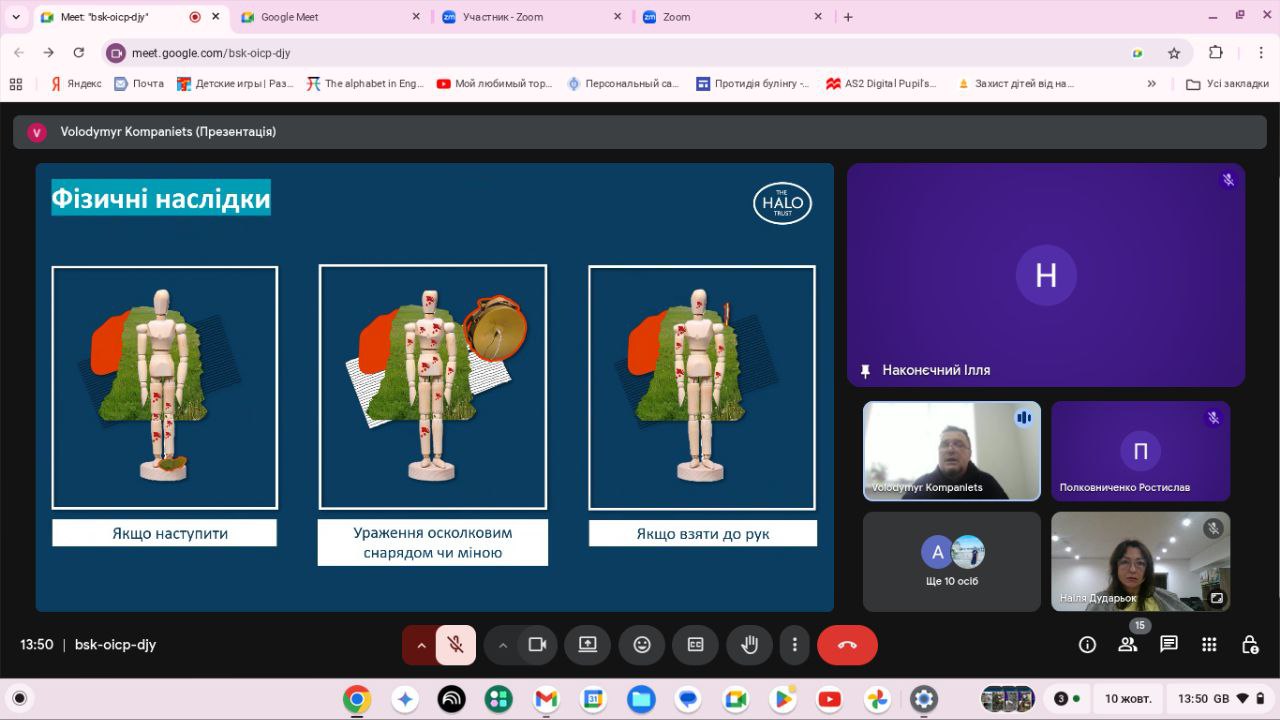
Task: Expand audio settings arrow beside microphone
Action: [x=421, y=645]
